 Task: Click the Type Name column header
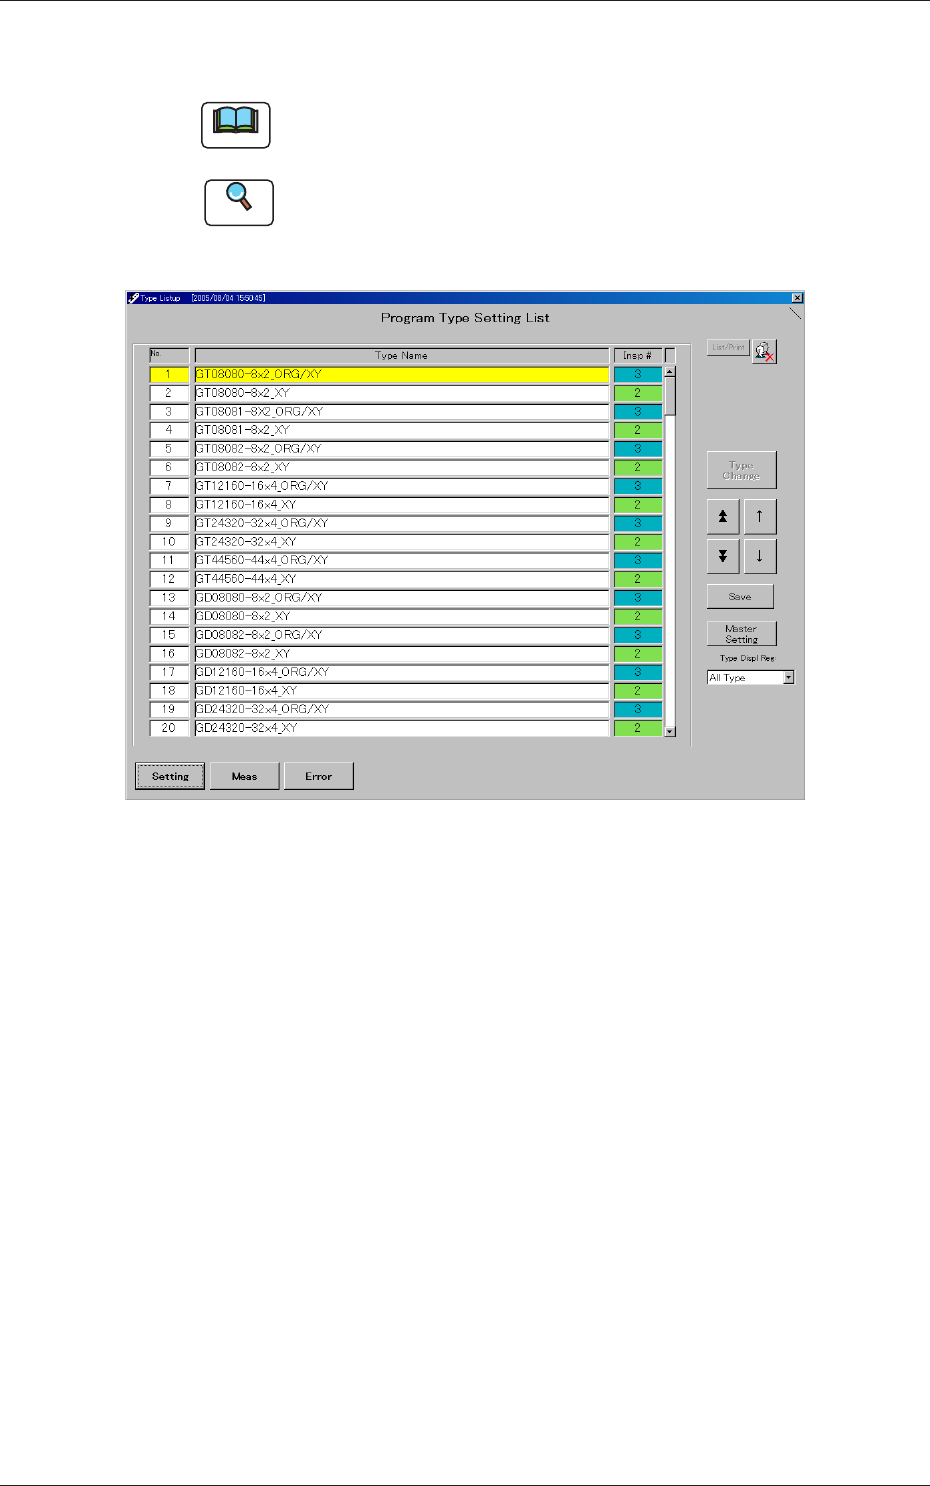[x=402, y=355]
